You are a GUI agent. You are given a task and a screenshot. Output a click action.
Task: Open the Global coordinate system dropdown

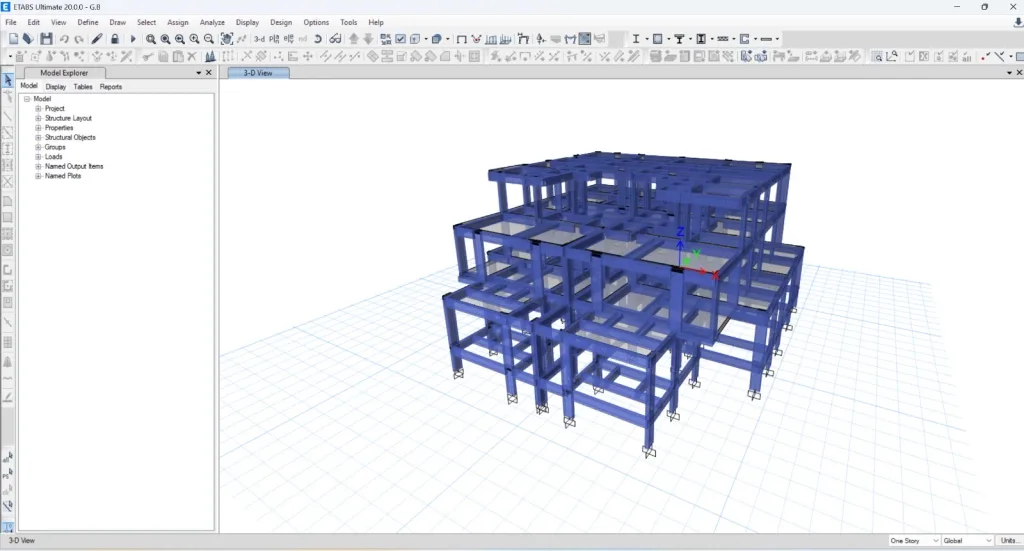(x=967, y=541)
